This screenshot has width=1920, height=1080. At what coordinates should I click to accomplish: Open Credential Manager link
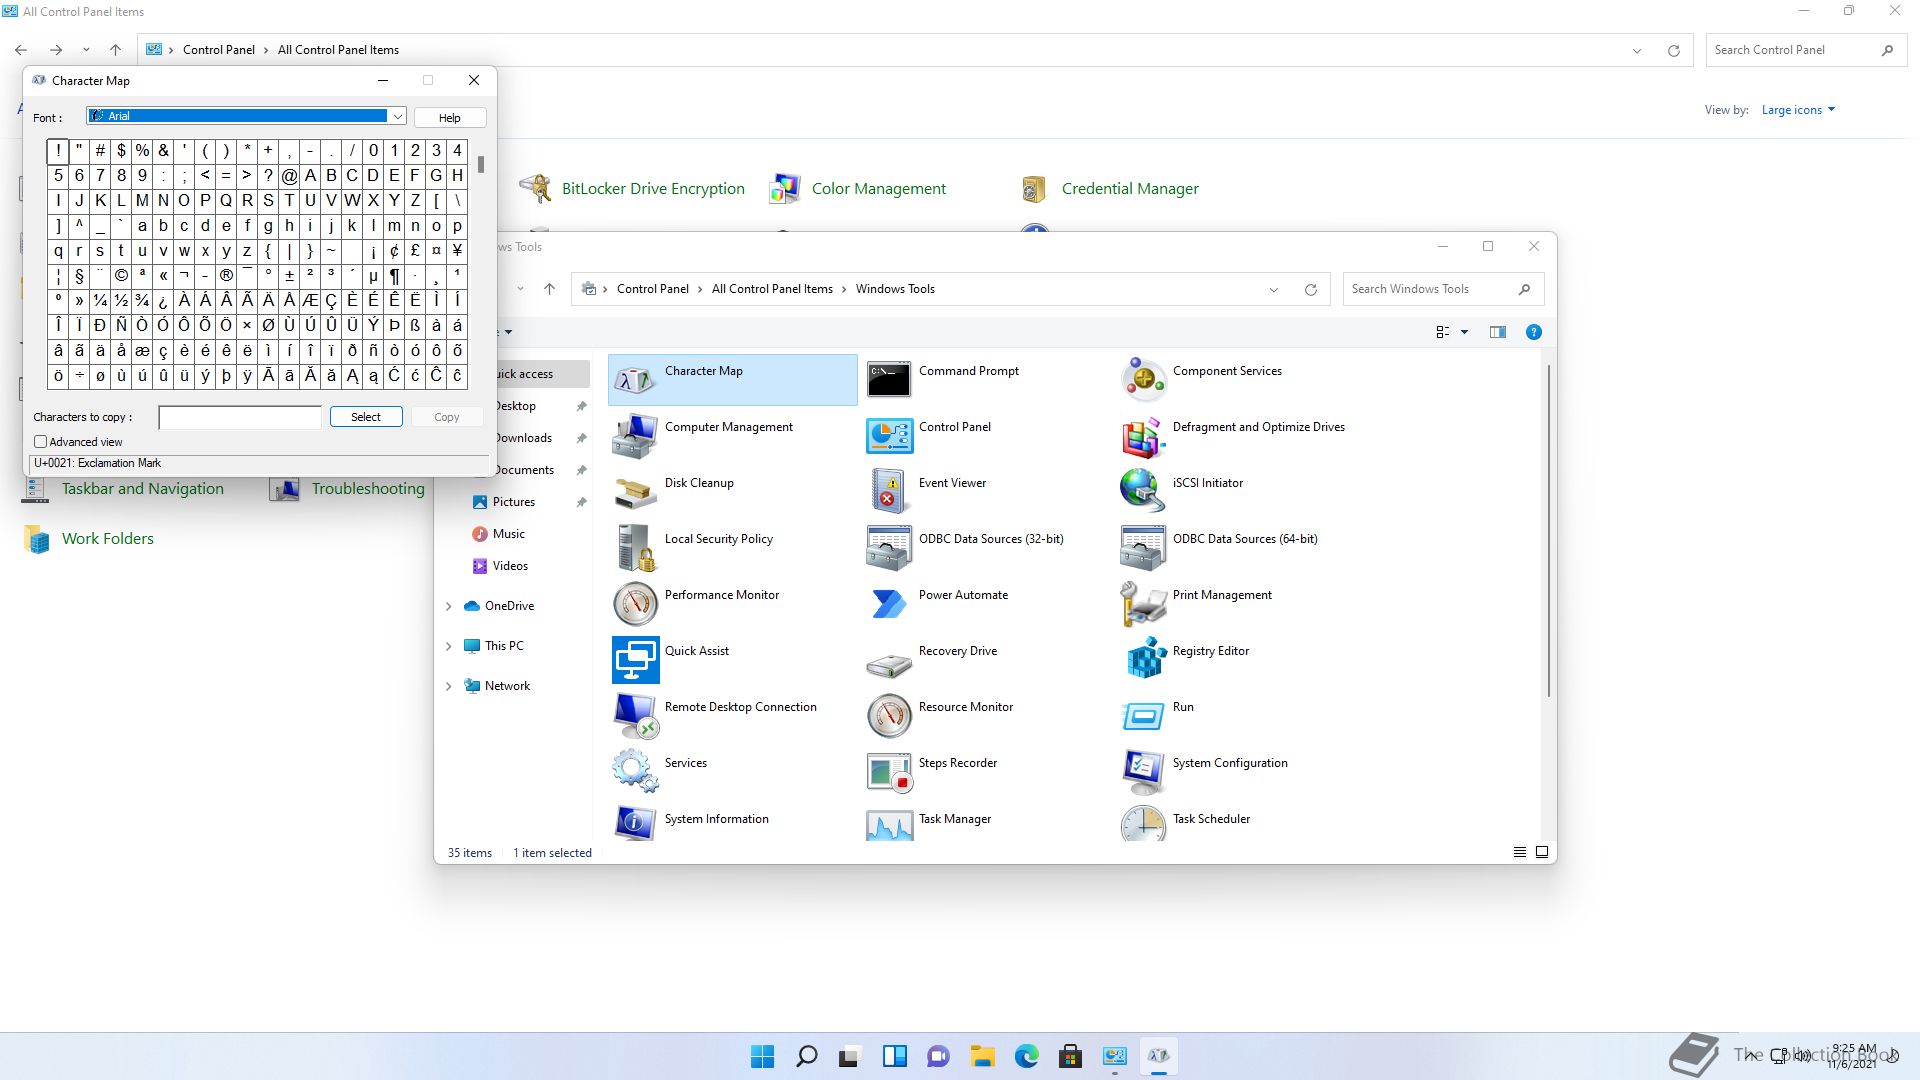click(1130, 189)
